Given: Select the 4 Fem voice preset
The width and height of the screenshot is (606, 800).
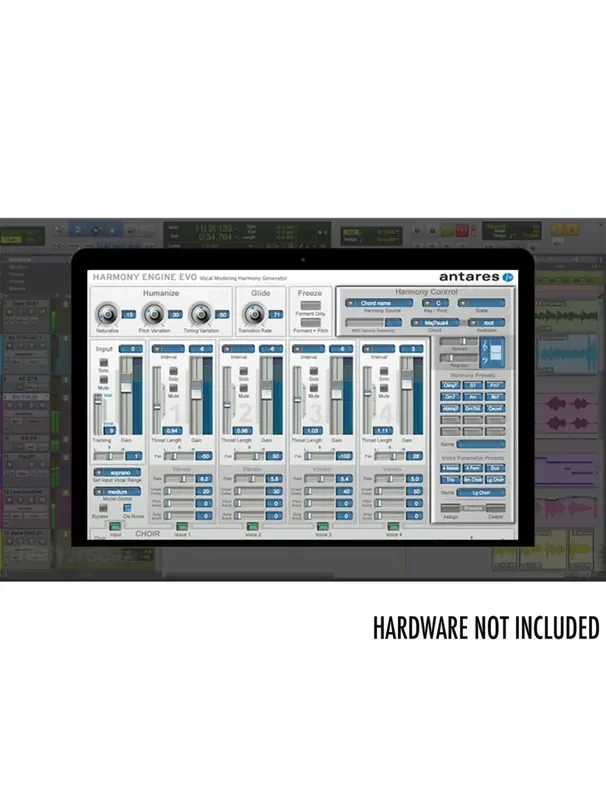Looking at the screenshot, I should (x=472, y=468).
